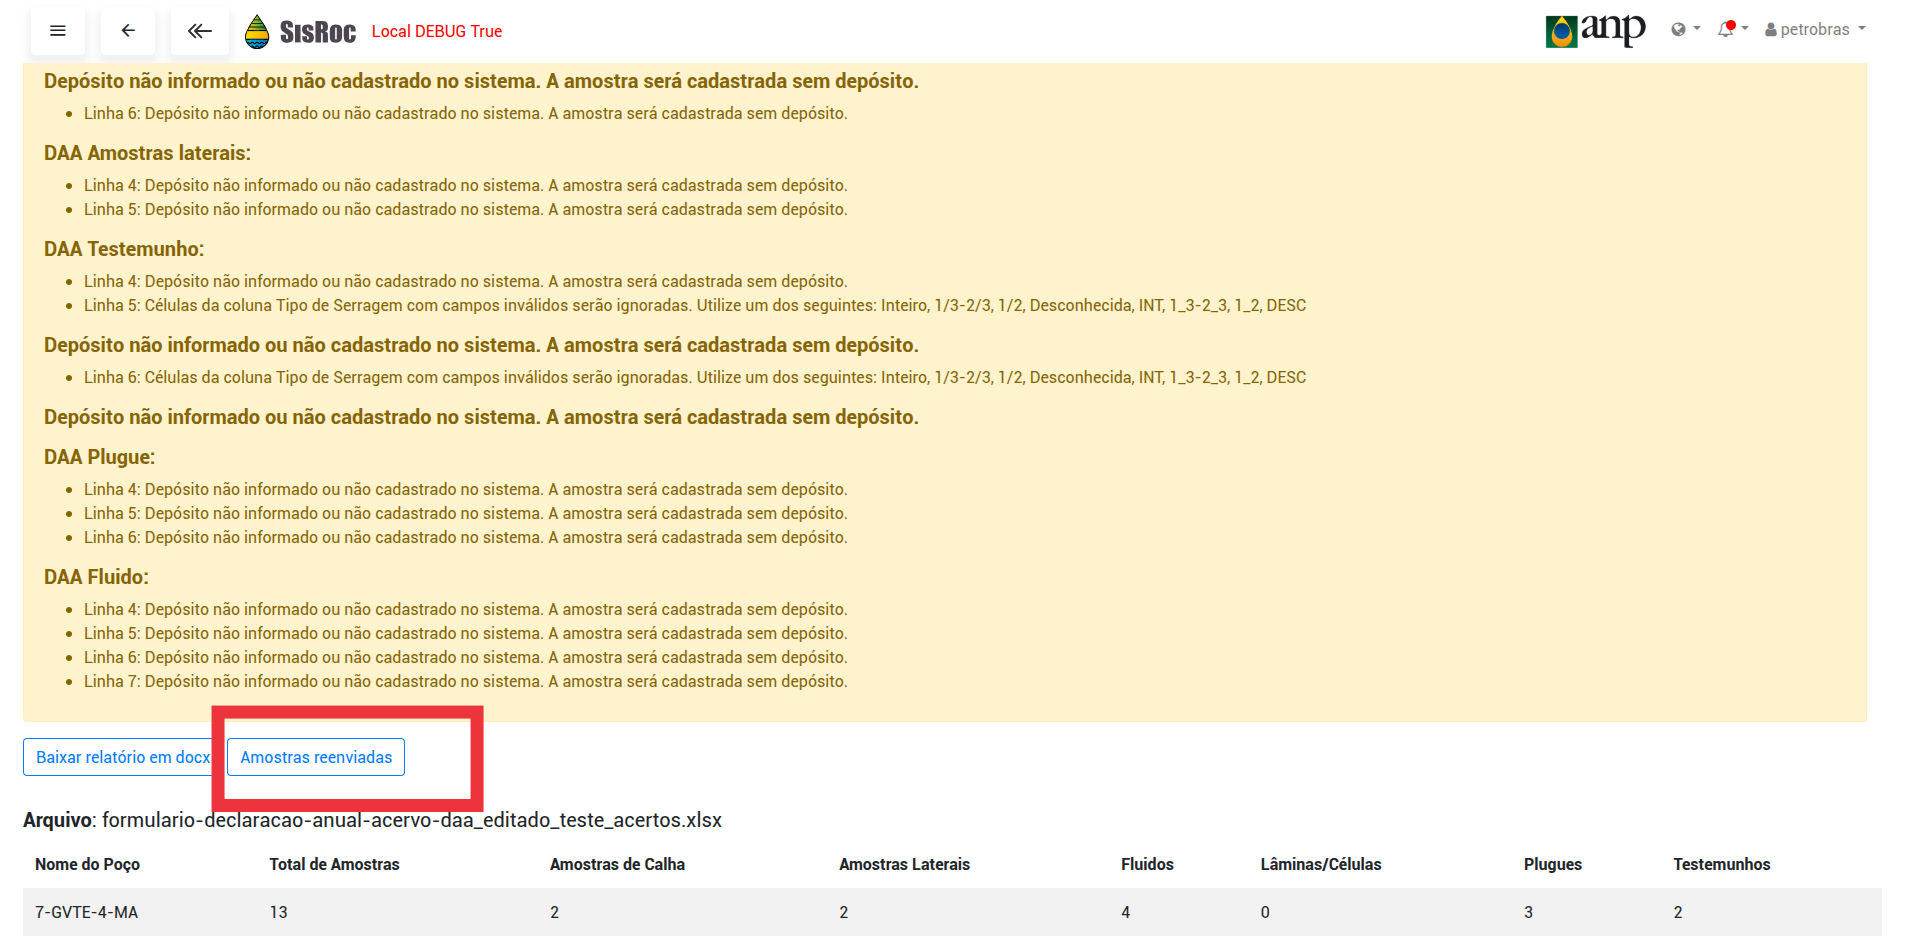Open the petrobras account dropdown
1905x948 pixels.
(x=1816, y=29)
